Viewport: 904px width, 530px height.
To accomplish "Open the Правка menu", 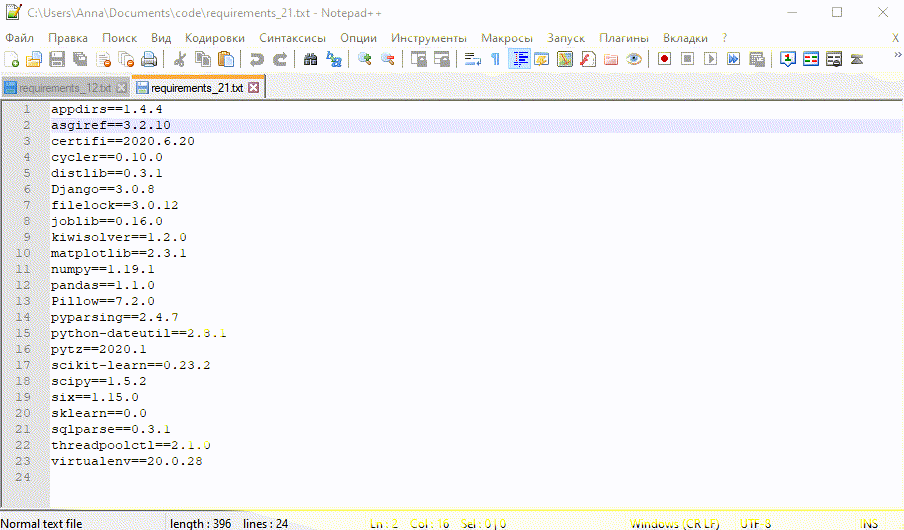I will [x=68, y=38].
